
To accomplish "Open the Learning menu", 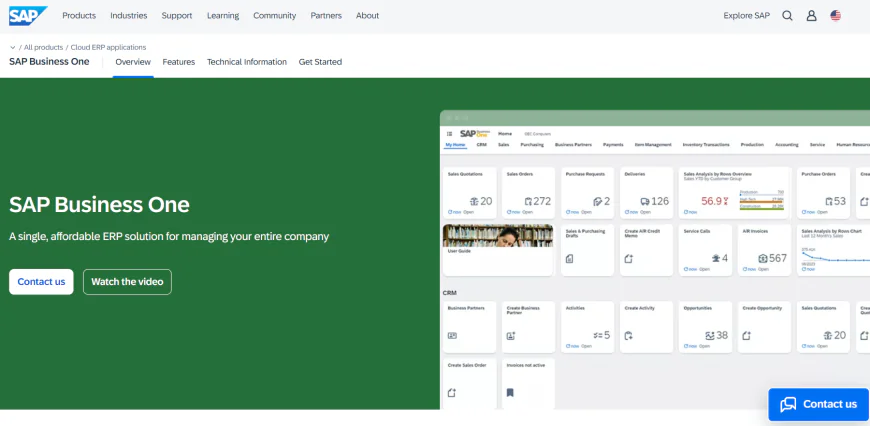I will point(223,16).
